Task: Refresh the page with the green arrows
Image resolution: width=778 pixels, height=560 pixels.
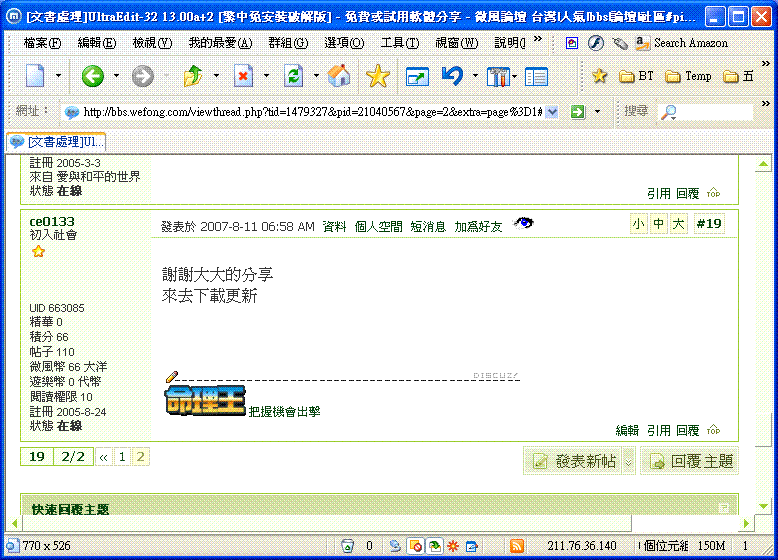Action: tap(293, 76)
